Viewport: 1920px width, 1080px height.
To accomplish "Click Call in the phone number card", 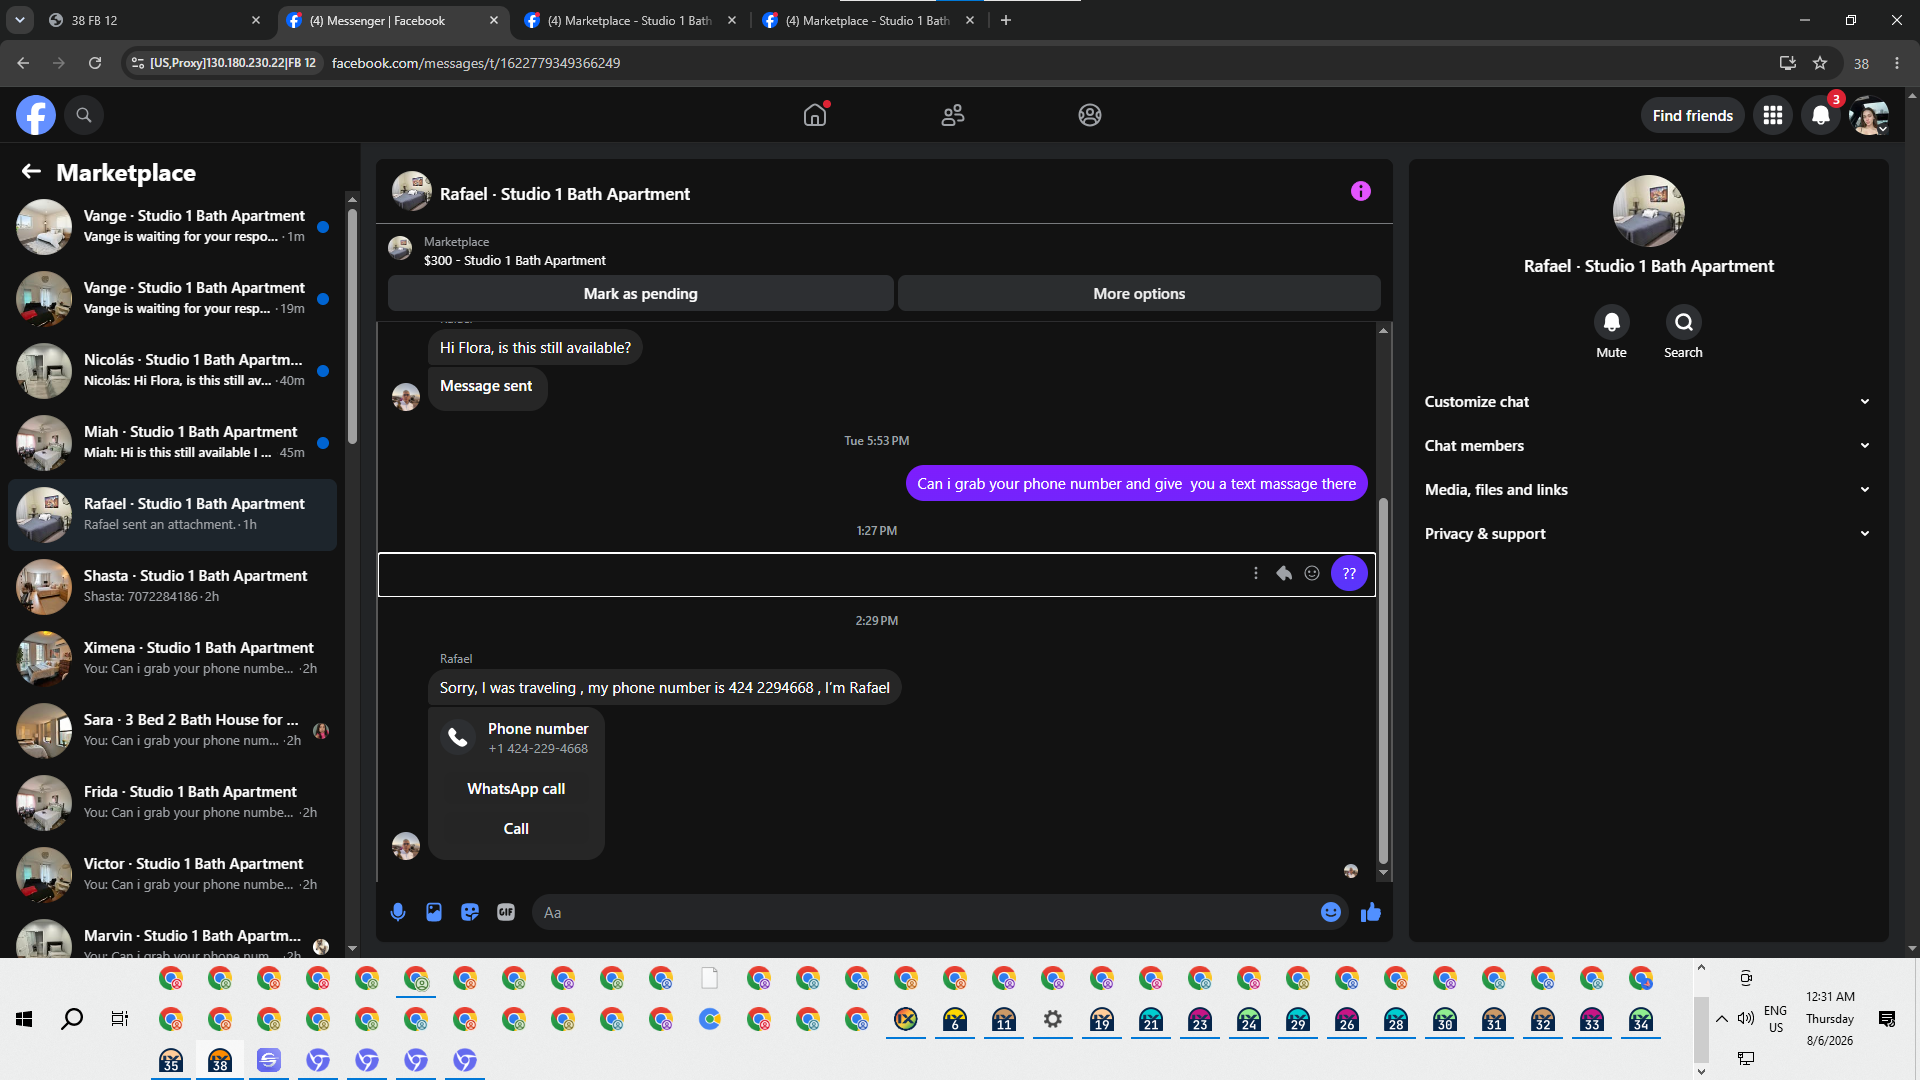I will [516, 829].
